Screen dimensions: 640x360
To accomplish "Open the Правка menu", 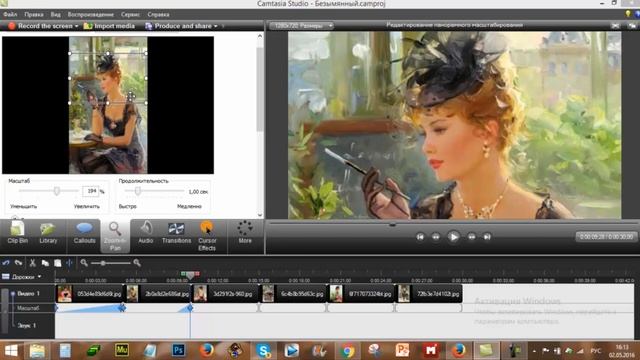I will (x=34, y=14).
